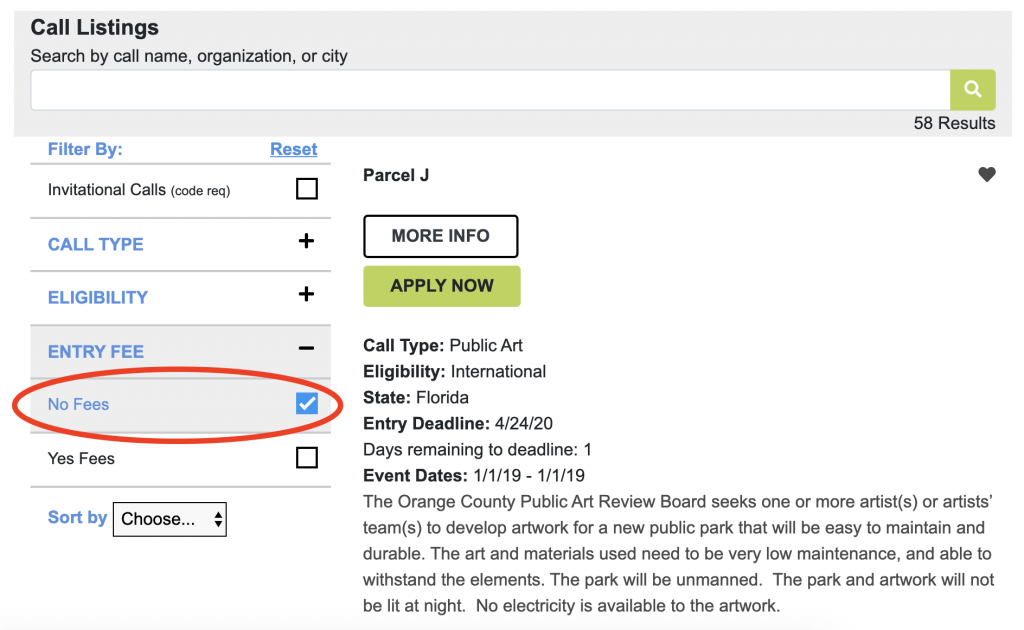The height and width of the screenshot is (630, 1024).
Task: Collapse Entry Fee with the minus icon
Action: coord(306,349)
